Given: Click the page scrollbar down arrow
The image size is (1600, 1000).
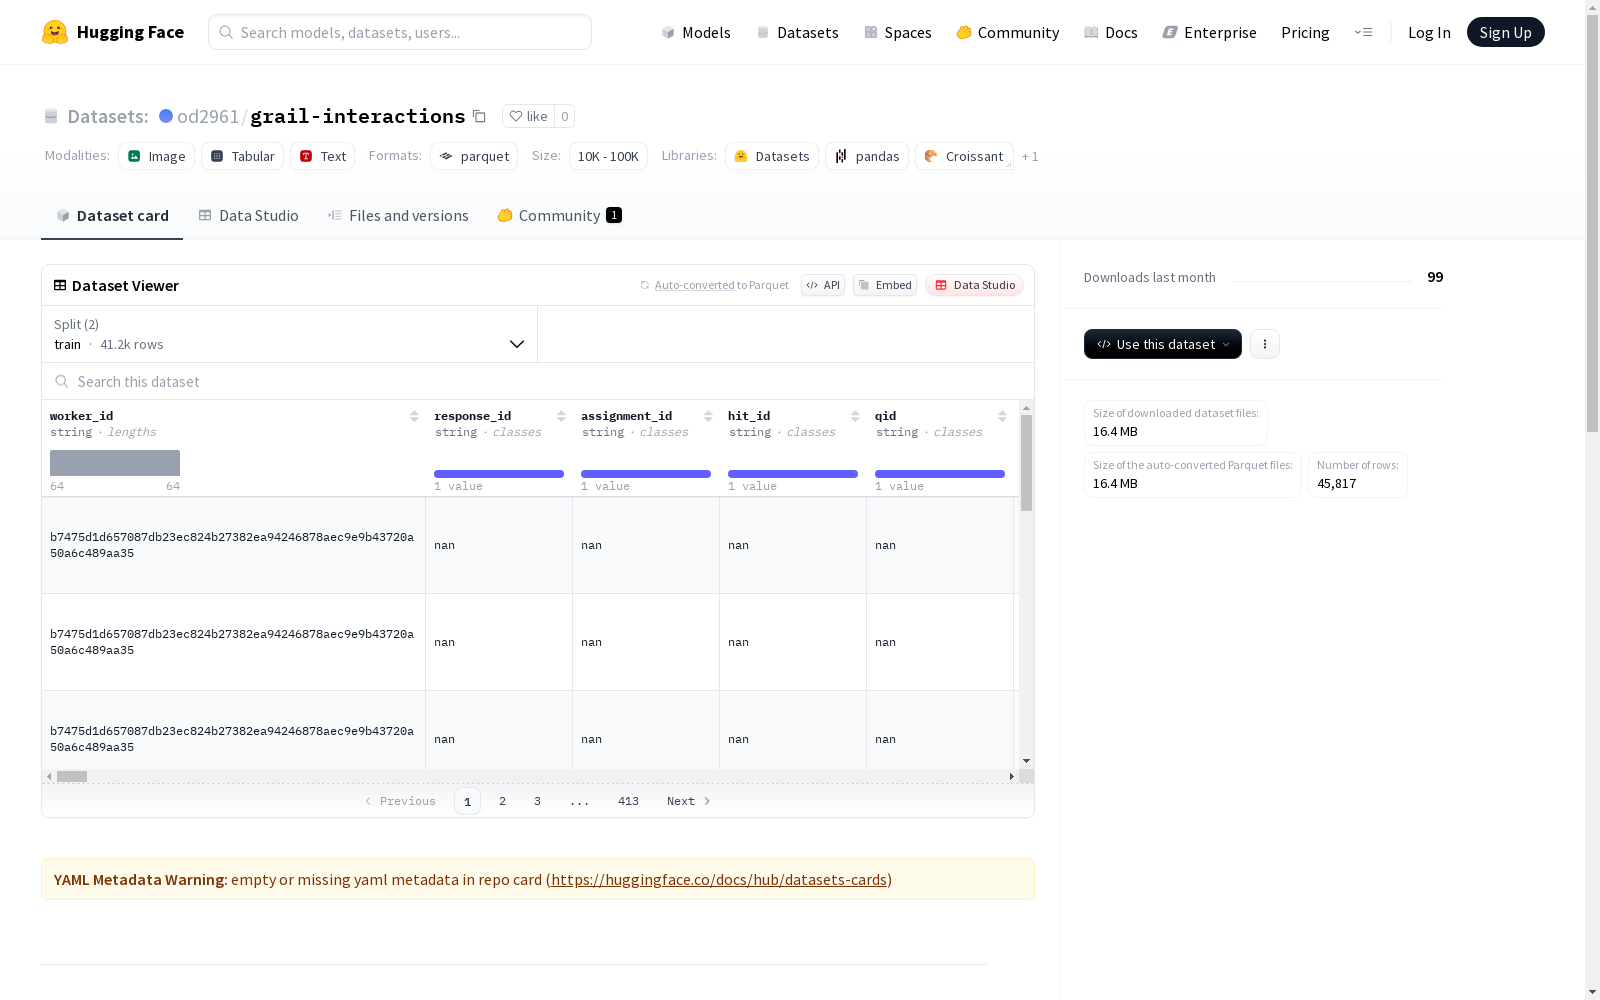Looking at the screenshot, I should (x=1592, y=992).
